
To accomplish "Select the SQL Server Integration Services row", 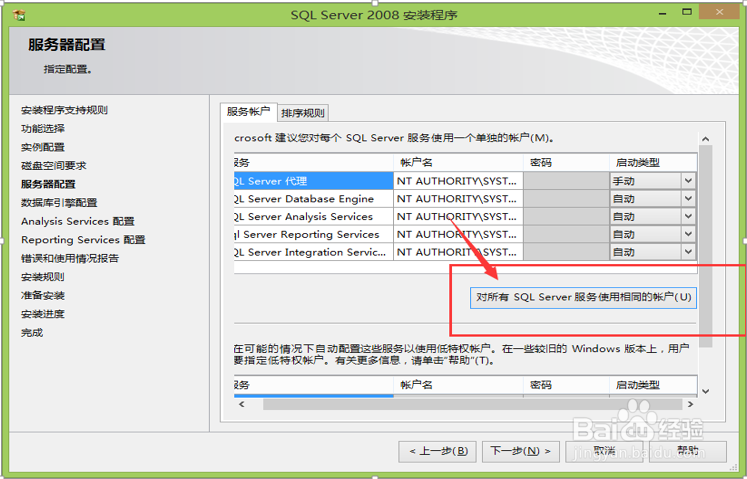I will click(313, 252).
